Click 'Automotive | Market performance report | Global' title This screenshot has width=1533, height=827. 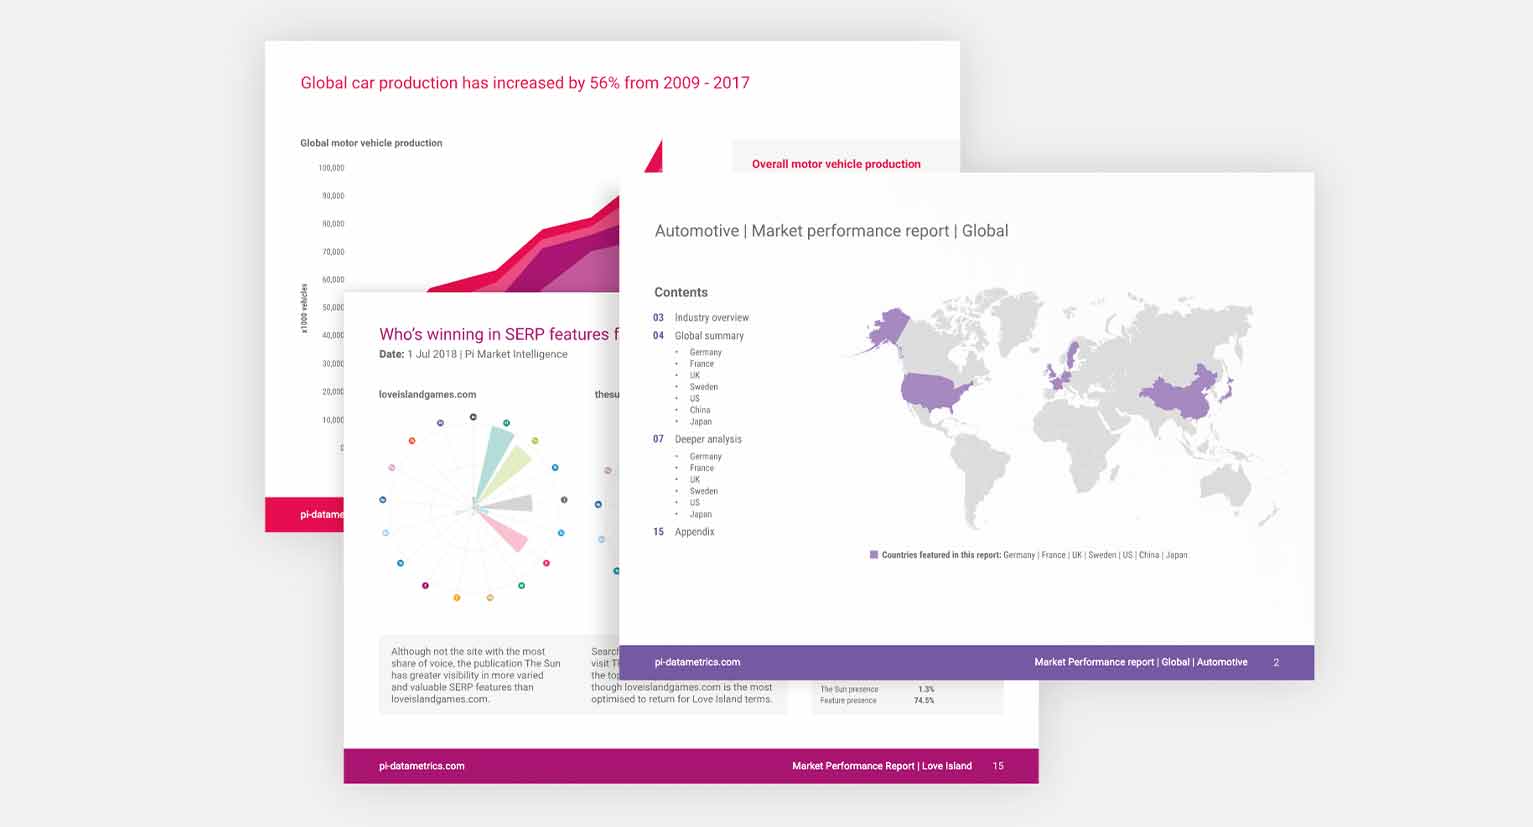[831, 231]
